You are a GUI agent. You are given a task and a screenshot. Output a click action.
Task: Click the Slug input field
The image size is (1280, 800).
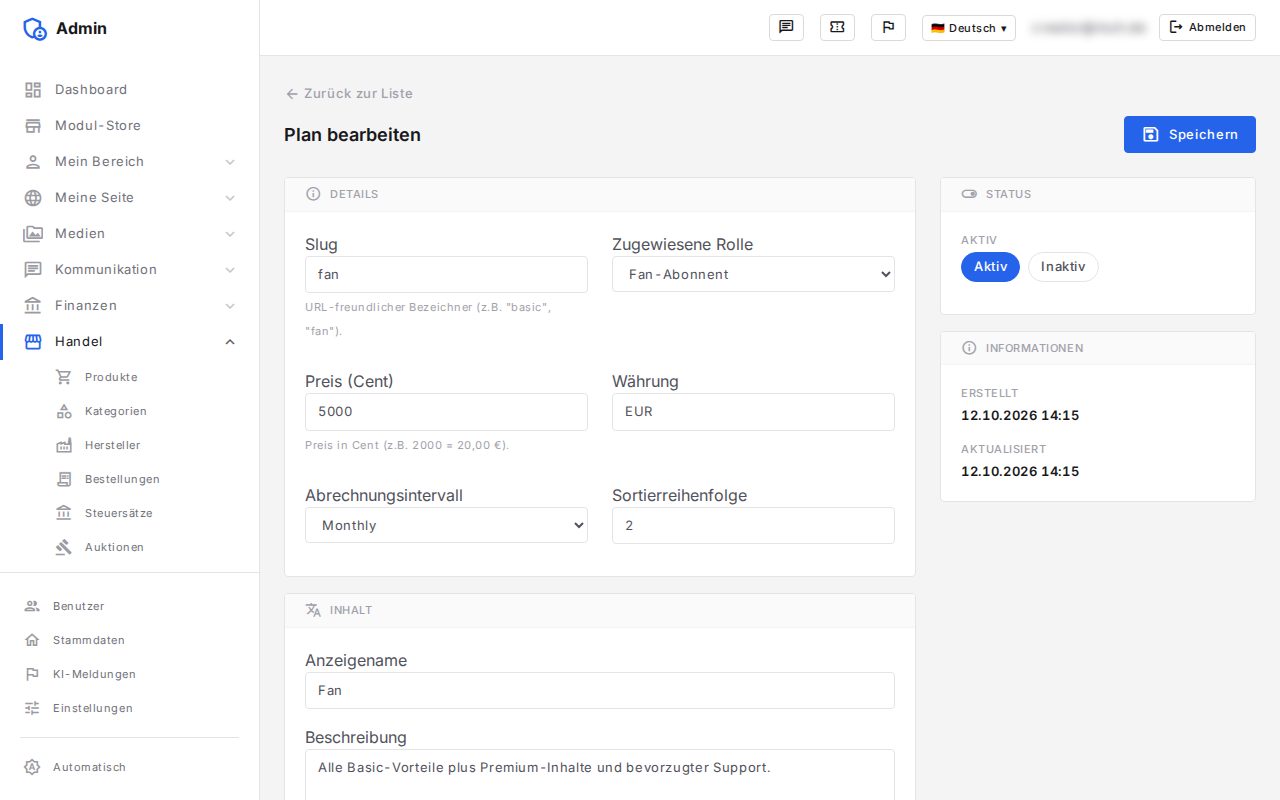446,274
